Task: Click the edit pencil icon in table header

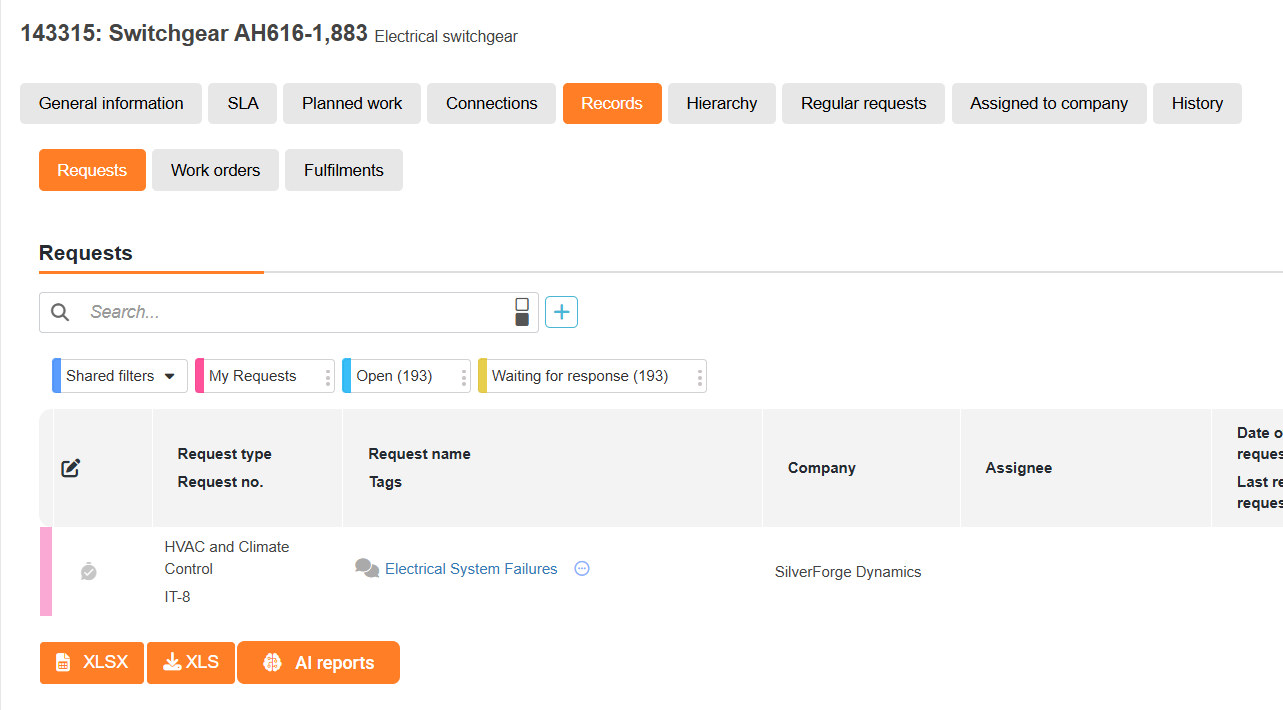Action: 70,468
